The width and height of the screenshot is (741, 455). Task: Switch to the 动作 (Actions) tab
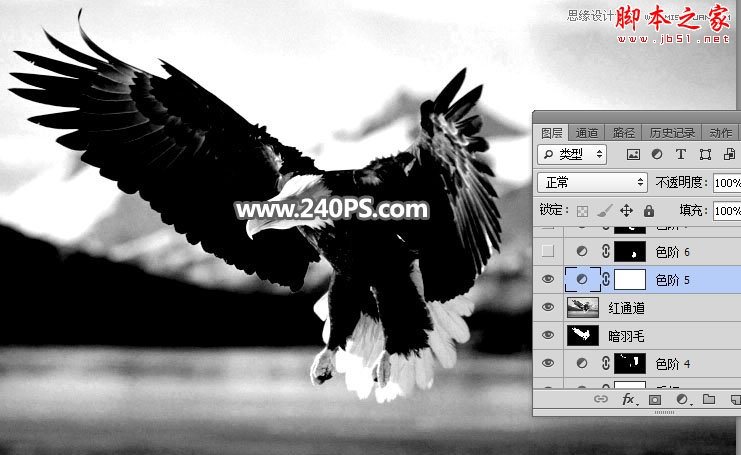721,133
